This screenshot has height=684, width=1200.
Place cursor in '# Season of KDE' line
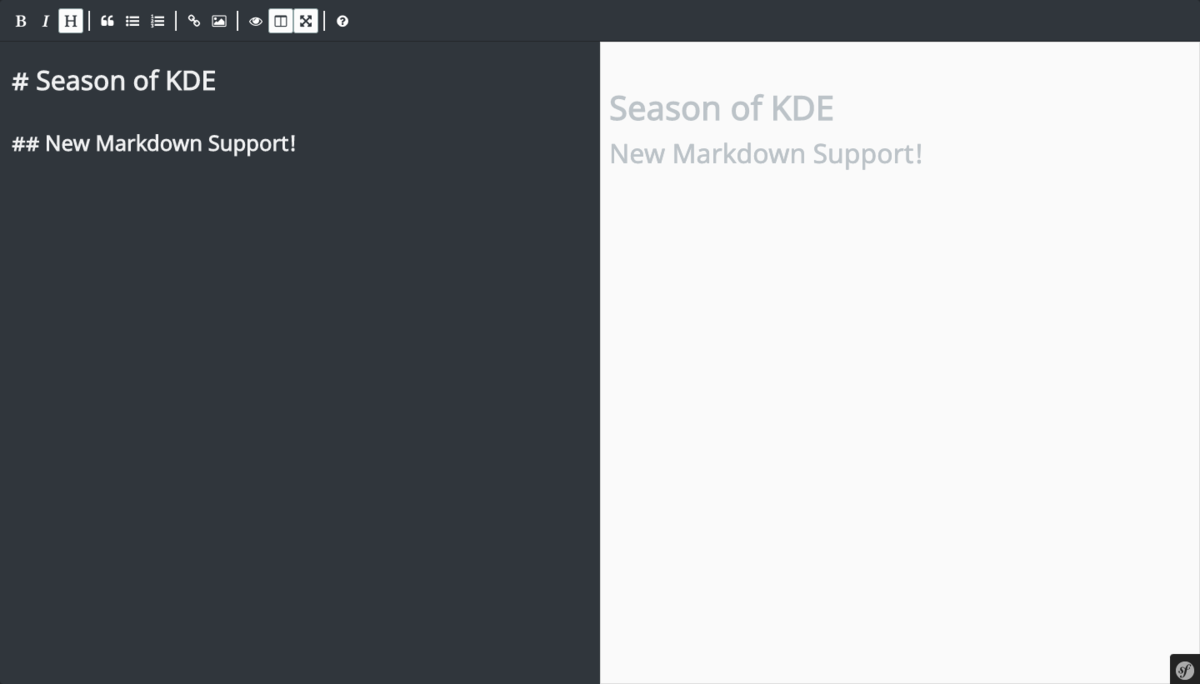124,81
